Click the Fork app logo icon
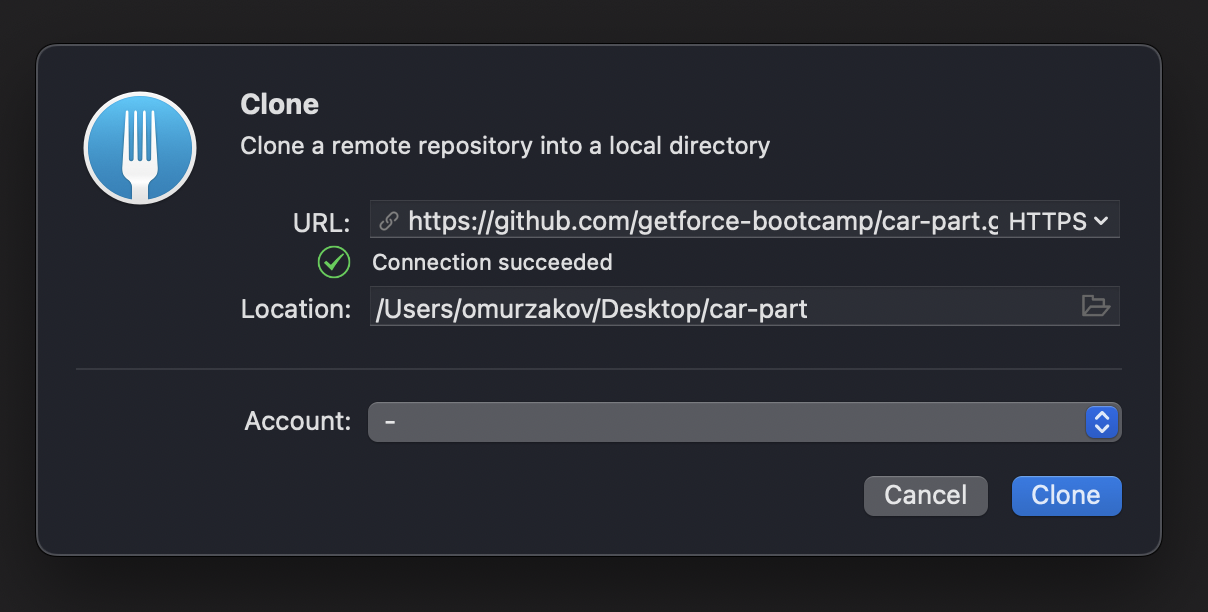This screenshot has height=612, width=1208. point(140,148)
